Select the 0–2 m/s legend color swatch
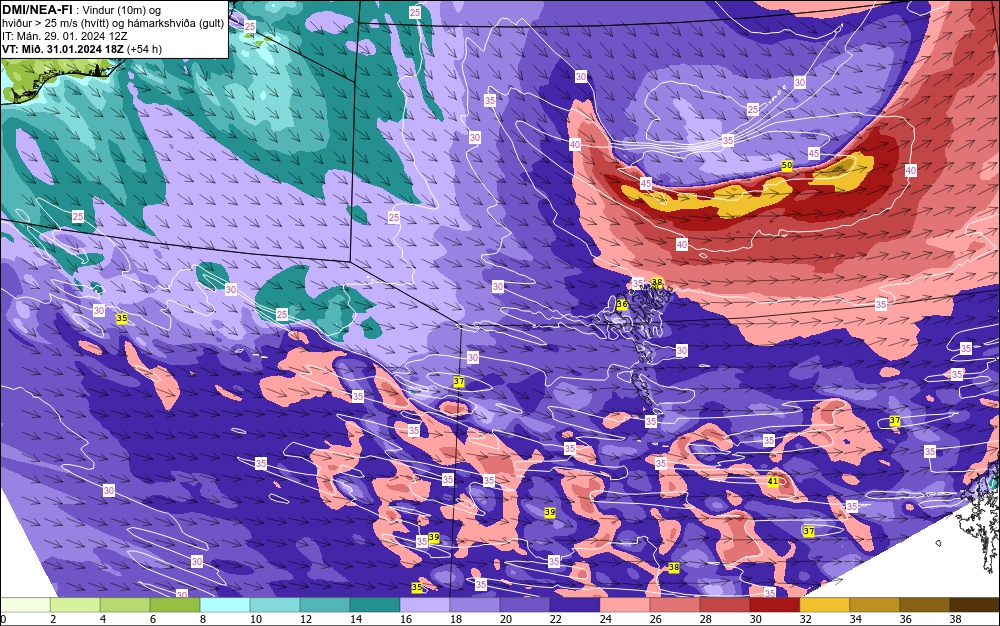 [x=26, y=605]
